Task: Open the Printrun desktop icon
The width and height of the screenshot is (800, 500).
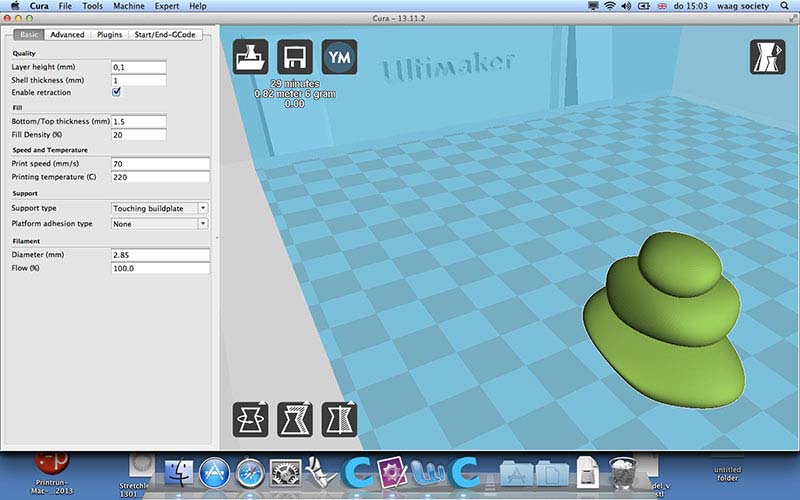Action: click(52, 472)
